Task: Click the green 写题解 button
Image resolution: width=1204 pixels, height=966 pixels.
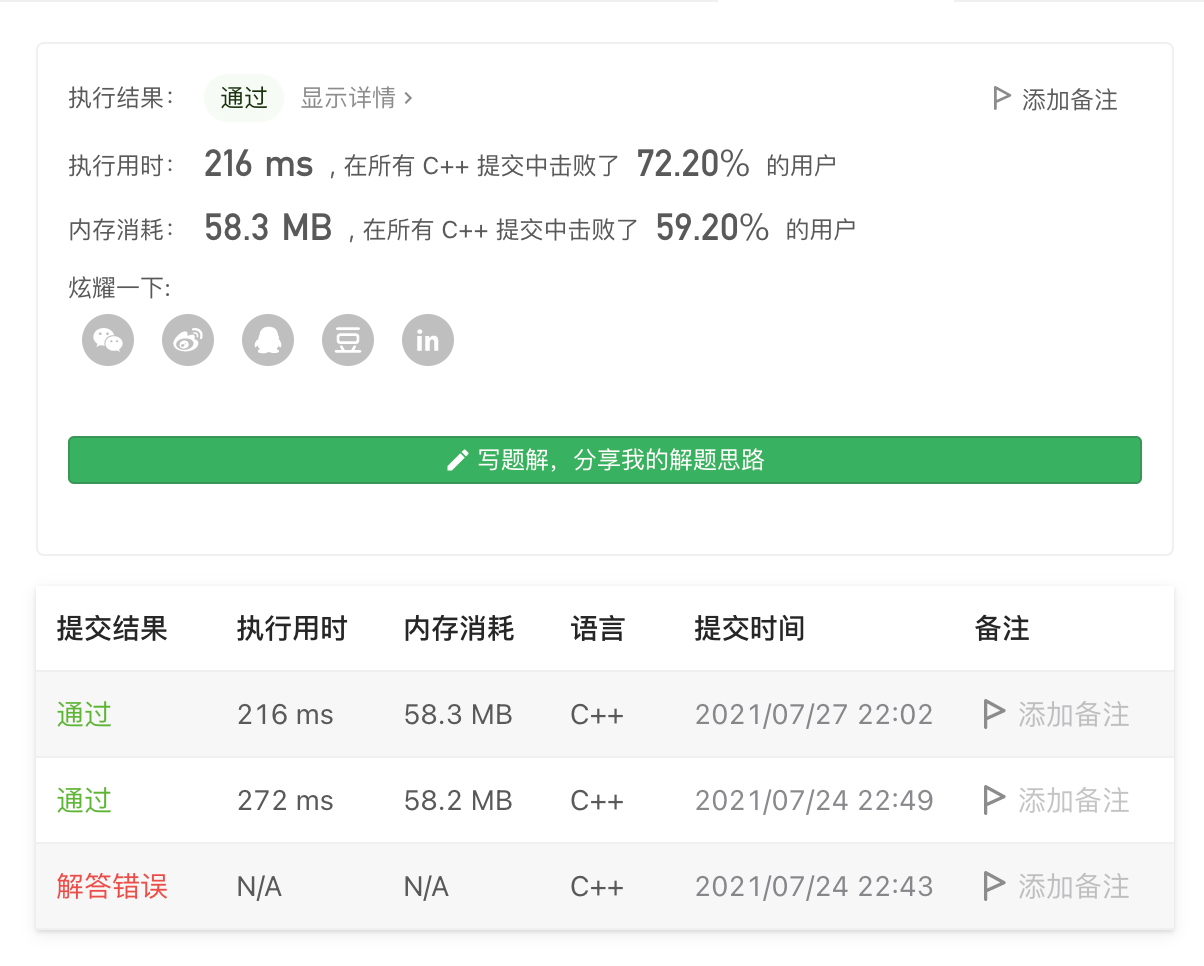Action: click(604, 460)
